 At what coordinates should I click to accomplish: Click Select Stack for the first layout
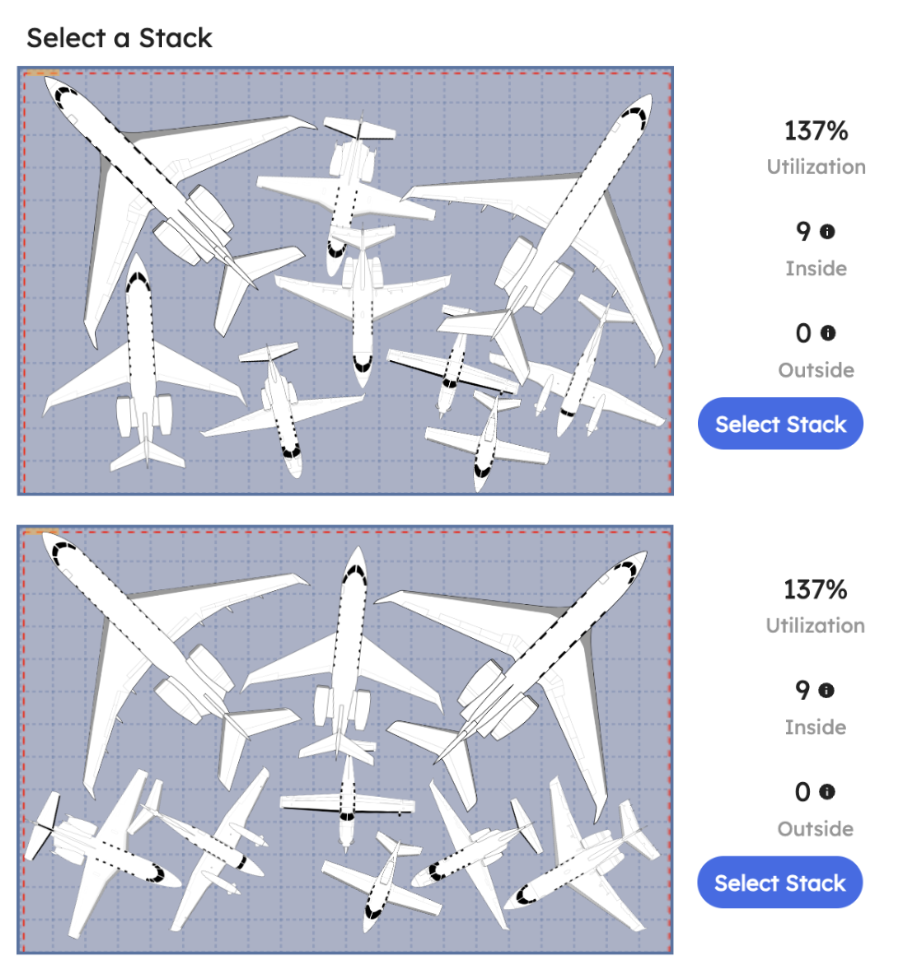click(x=780, y=424)
